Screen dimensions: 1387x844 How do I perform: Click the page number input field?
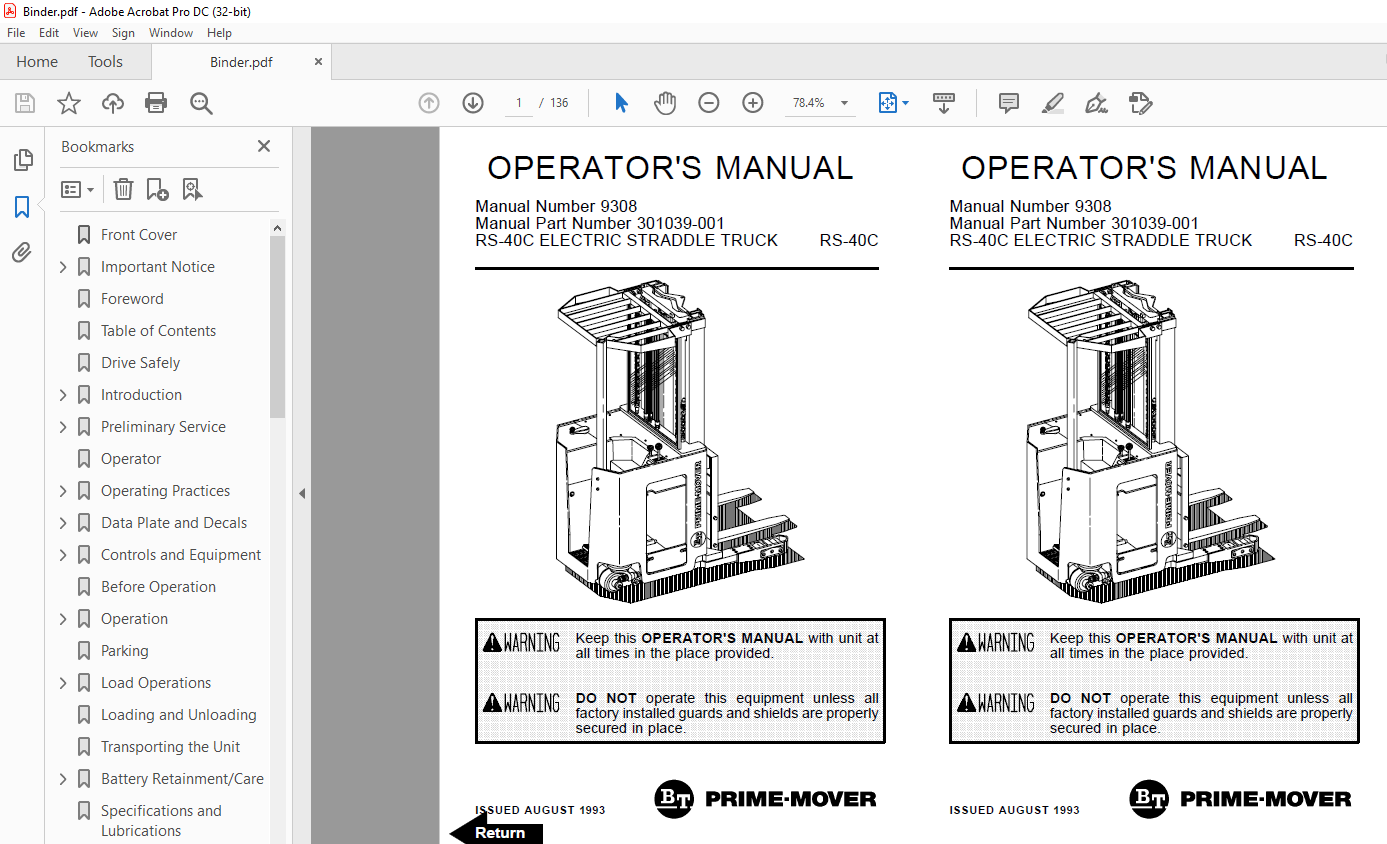pyautogui.click(x=519, y=103)
